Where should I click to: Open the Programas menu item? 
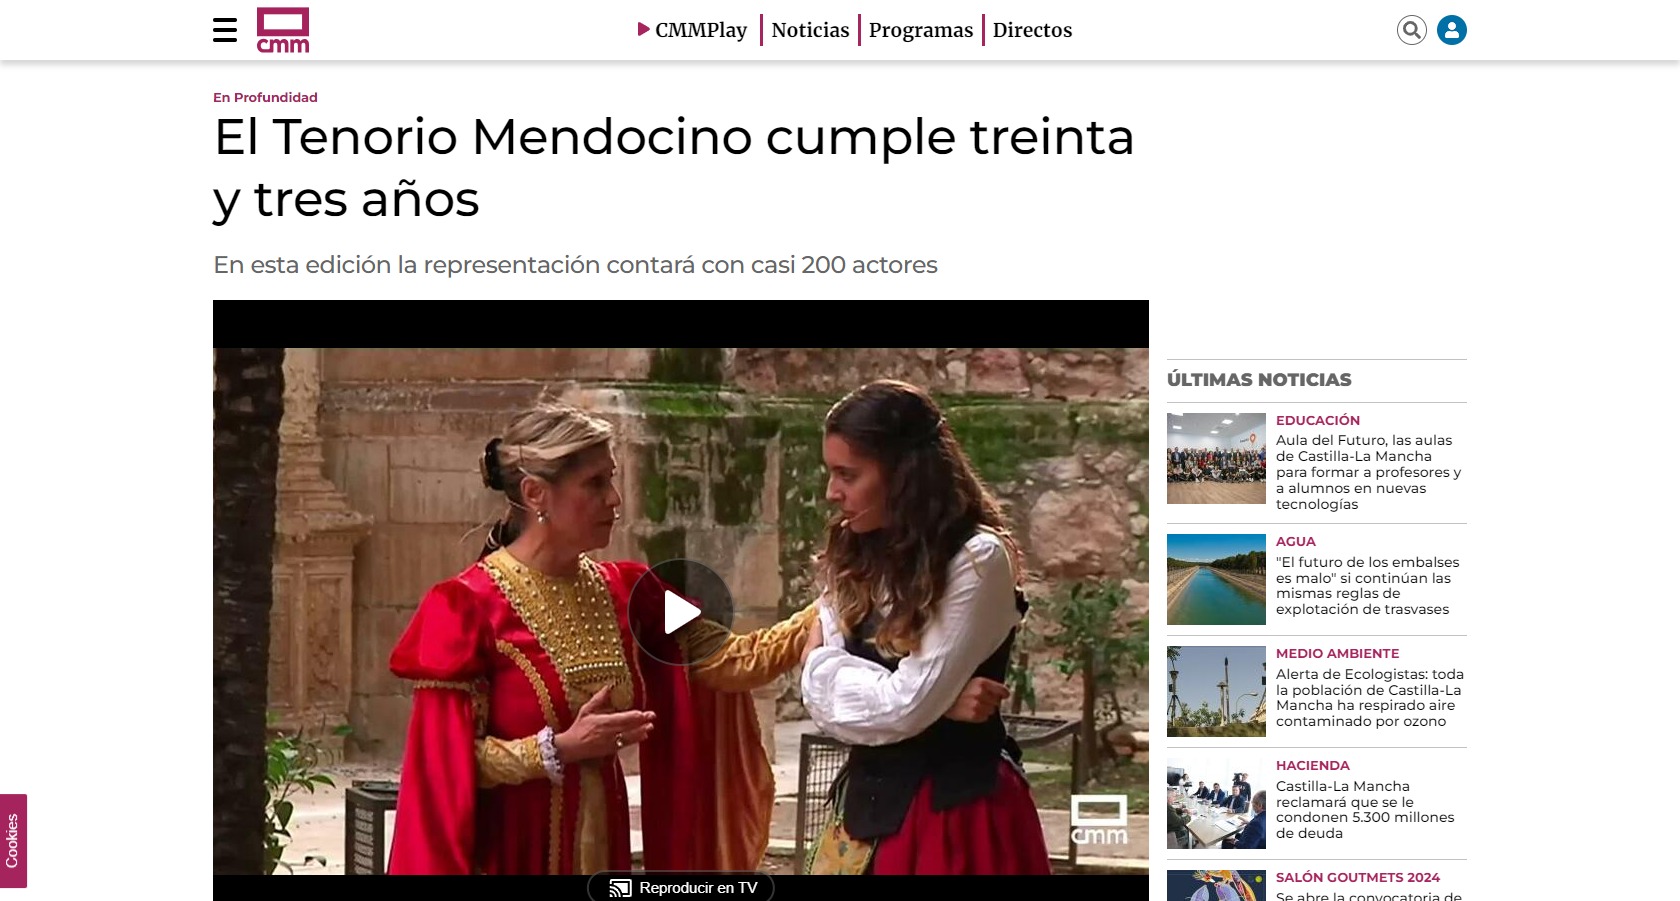(921, 30)
